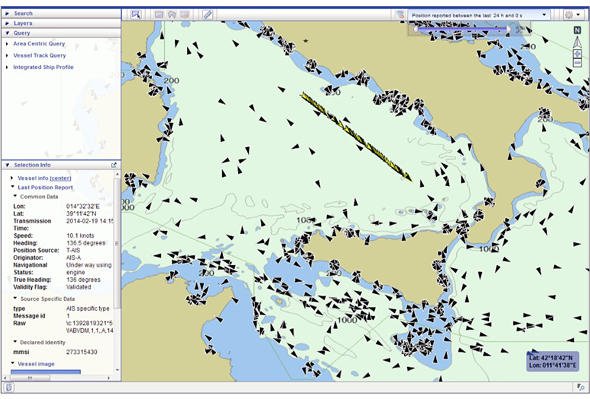The width and height of the screenshot is (590, 399).
Task: Click the vertical scrollbar of Selection Info
Action: pos(117,243)
